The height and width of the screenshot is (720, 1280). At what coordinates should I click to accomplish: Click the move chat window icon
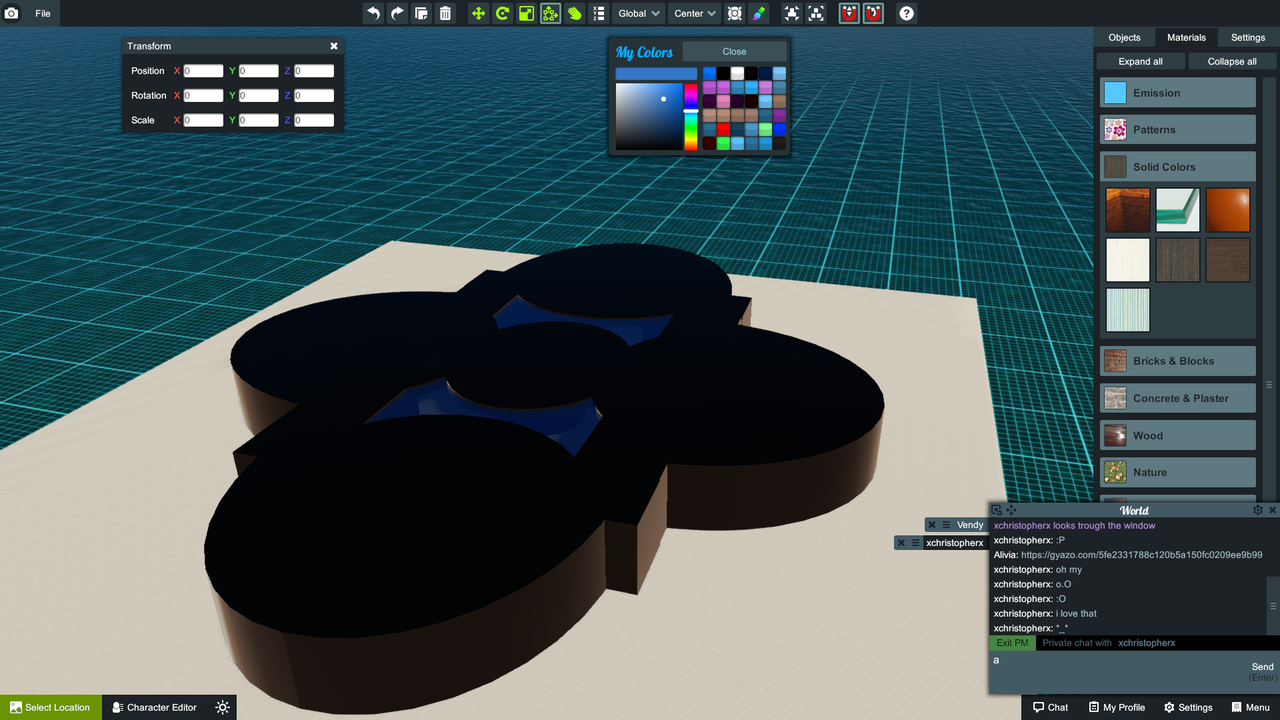1011,510
